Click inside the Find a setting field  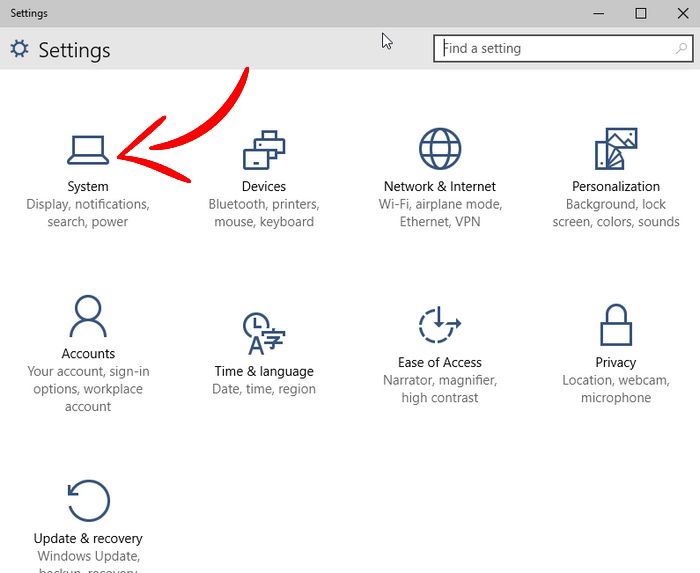coord(562,48)
